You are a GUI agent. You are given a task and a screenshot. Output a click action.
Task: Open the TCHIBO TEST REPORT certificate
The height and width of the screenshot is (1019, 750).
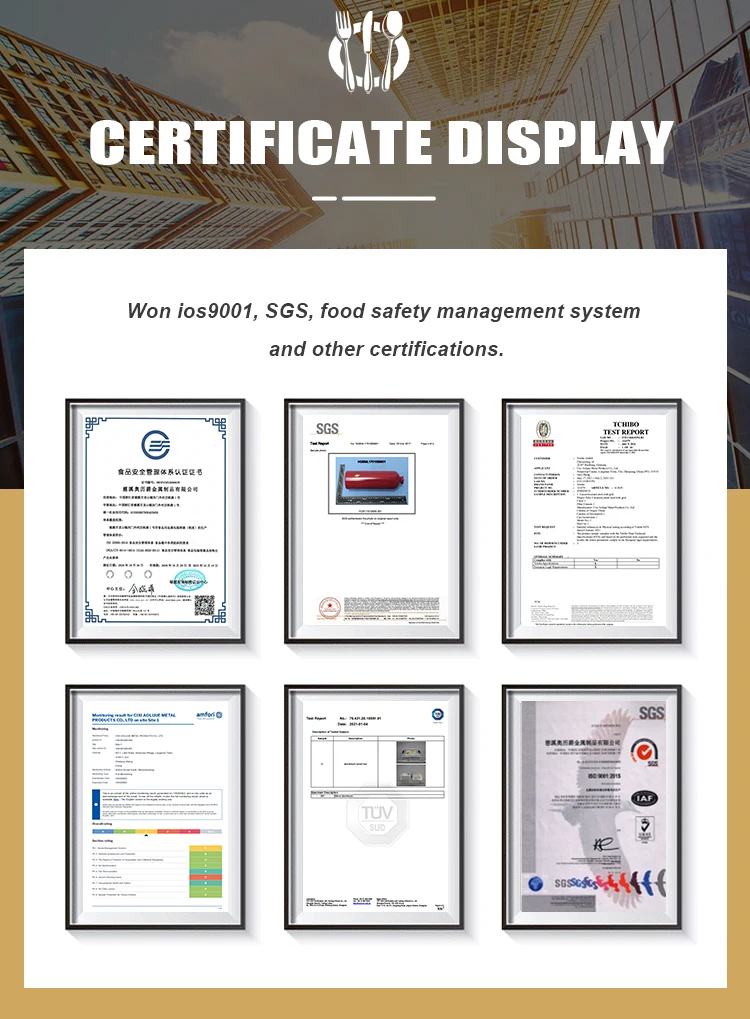pyautogui.click(x=591, y=521)
